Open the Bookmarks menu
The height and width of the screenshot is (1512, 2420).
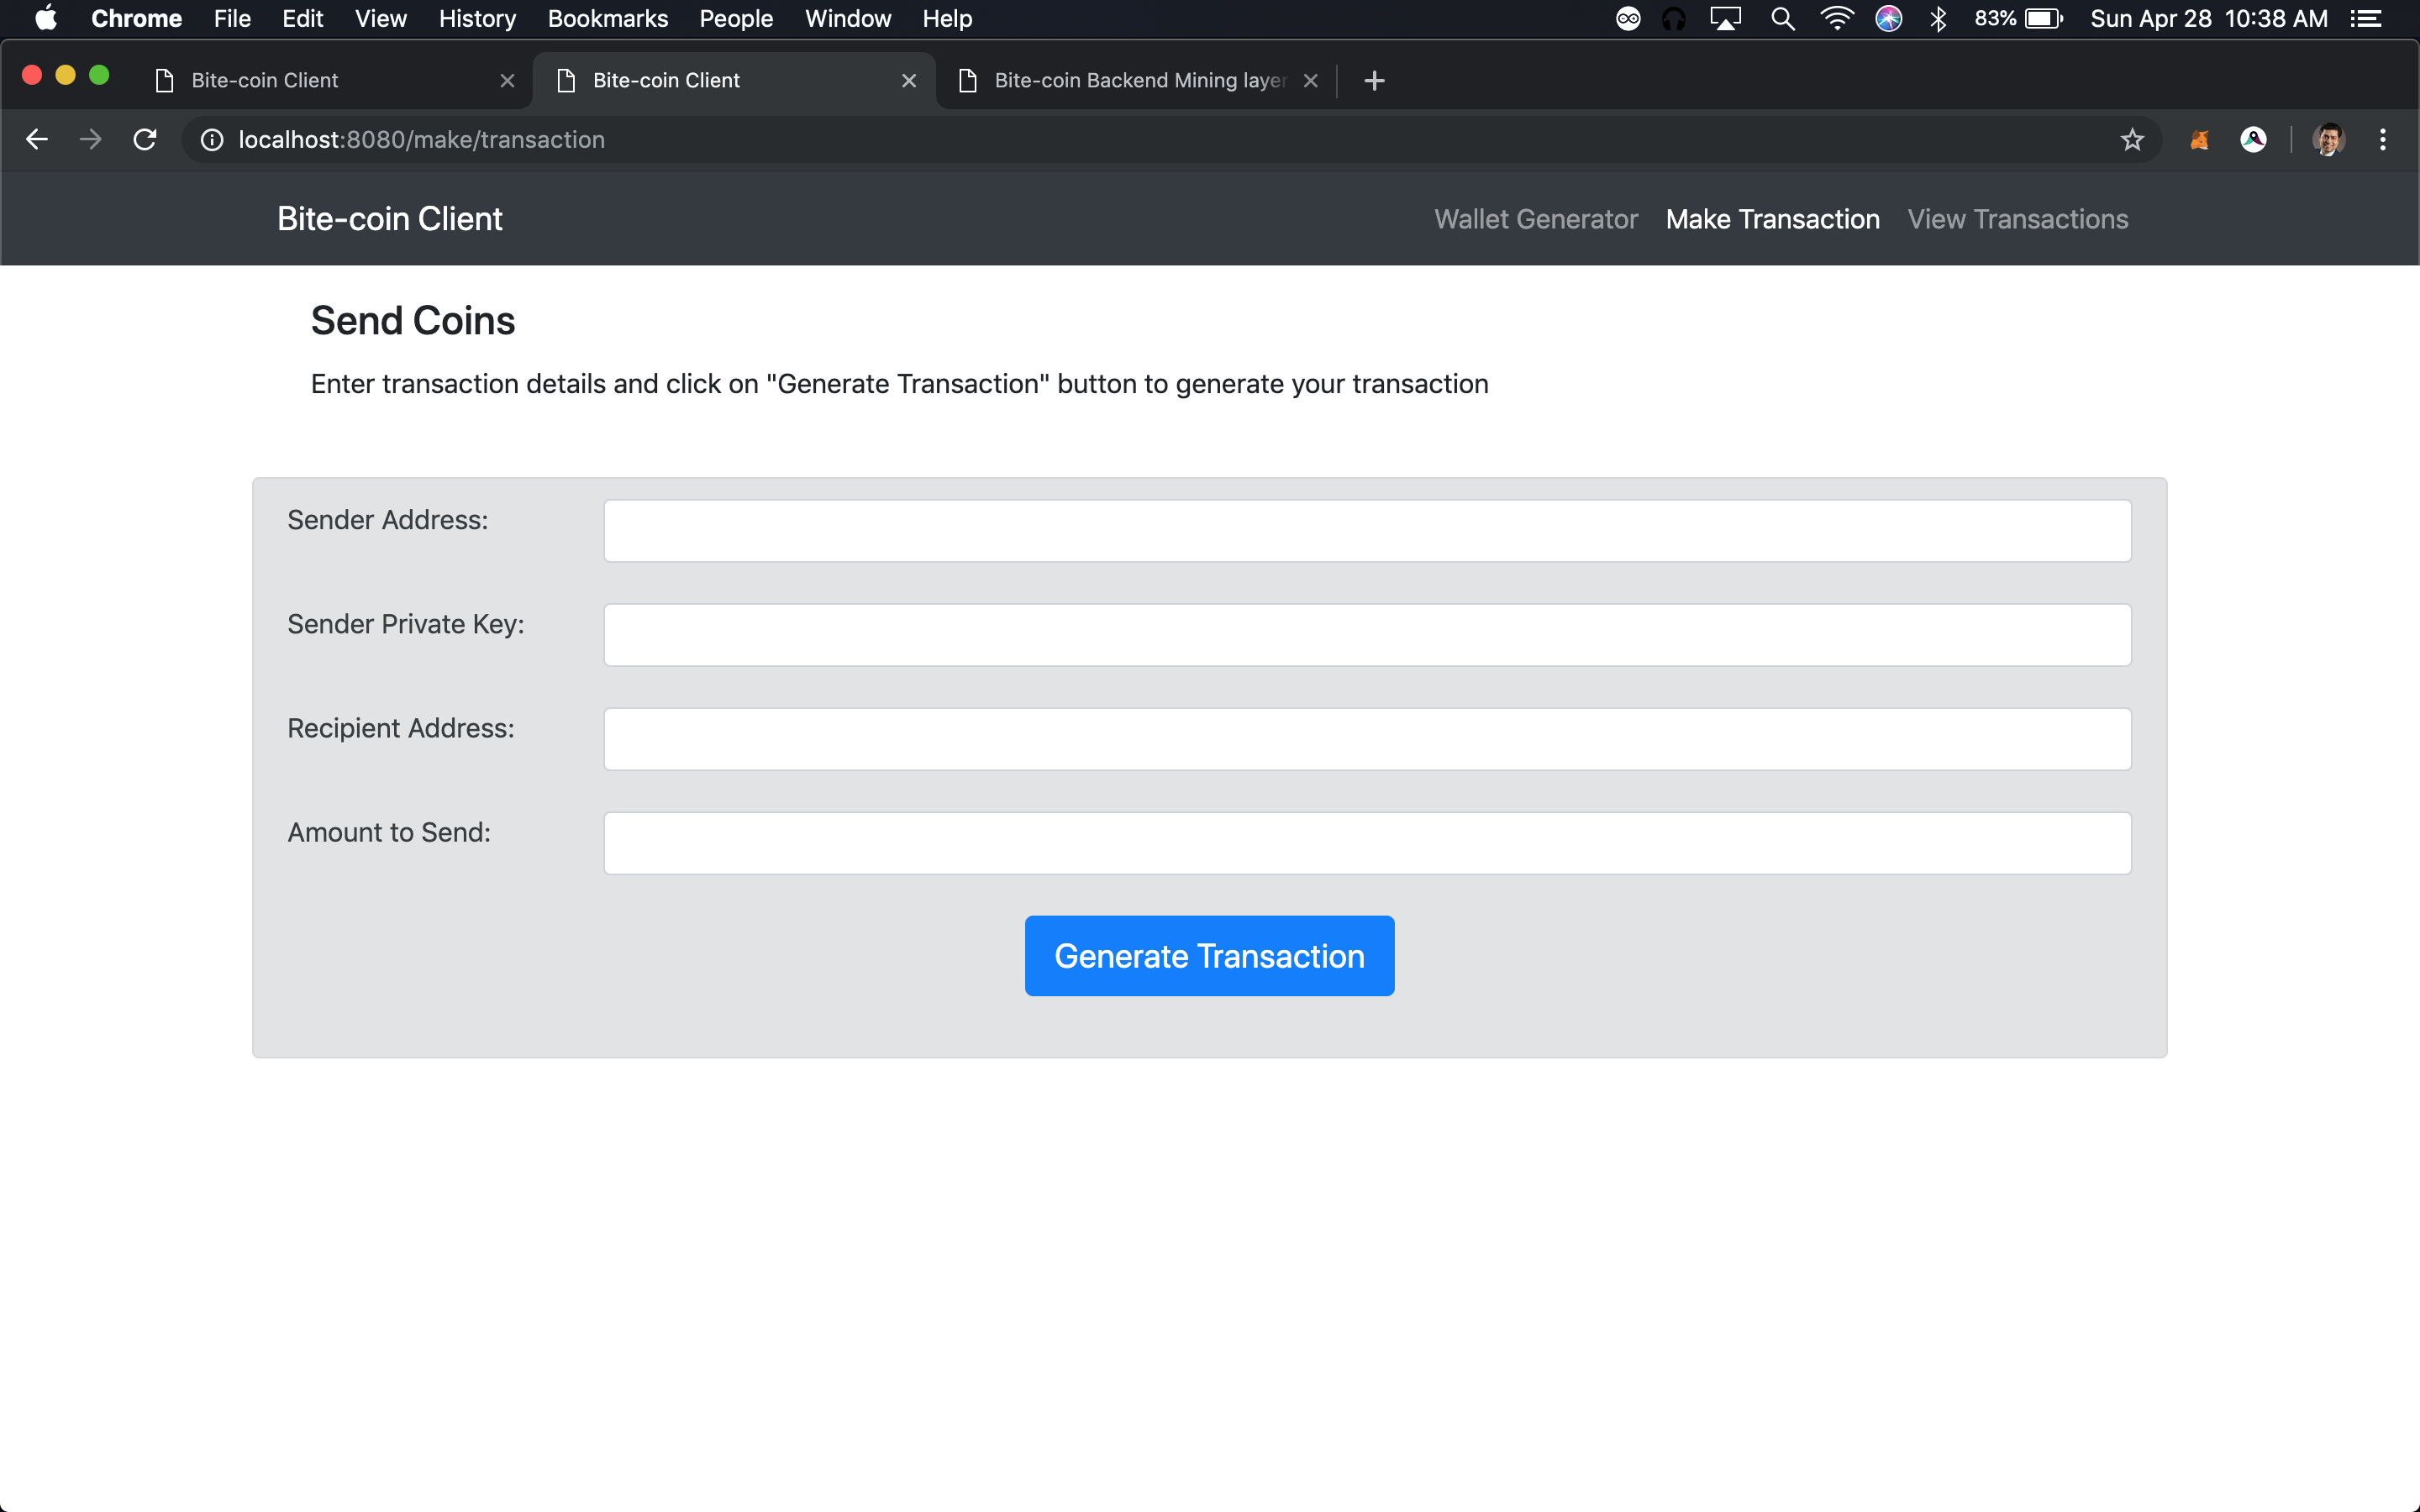[x=607, y=19]
